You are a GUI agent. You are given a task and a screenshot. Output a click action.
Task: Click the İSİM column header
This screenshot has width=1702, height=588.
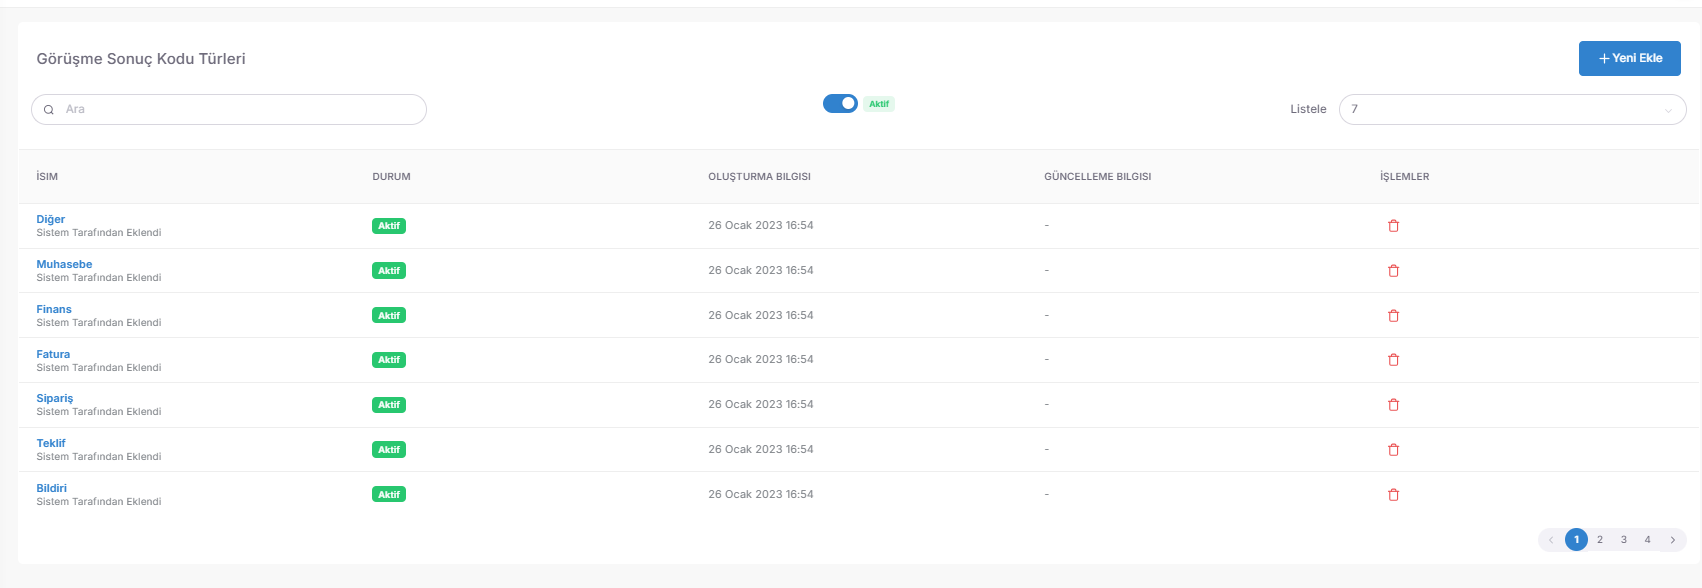tap(47, 177)
